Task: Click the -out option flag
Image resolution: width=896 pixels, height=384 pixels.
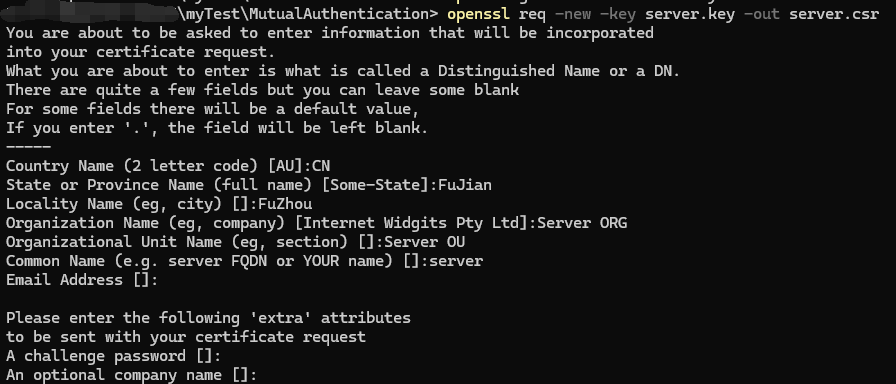Action: pyautogui.click(x=762, y=14)
